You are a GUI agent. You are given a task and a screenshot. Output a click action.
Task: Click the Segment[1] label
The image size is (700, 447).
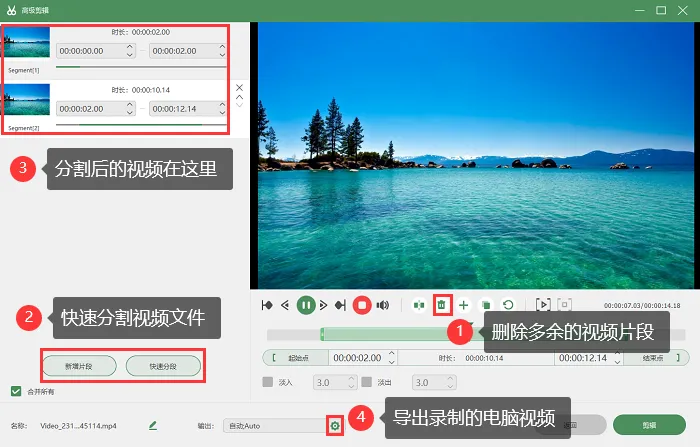coord(24,70)
